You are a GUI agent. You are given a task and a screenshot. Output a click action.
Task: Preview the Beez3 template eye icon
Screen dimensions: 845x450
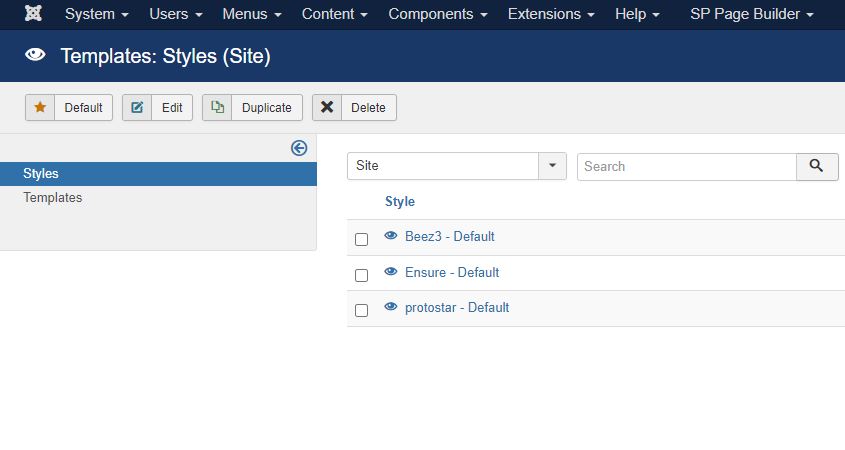pos(391,236)
